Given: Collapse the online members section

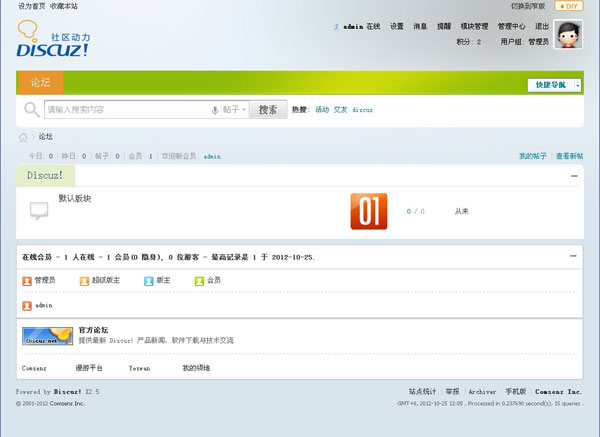Looking at the screenshot, I should tap(574, 256).
